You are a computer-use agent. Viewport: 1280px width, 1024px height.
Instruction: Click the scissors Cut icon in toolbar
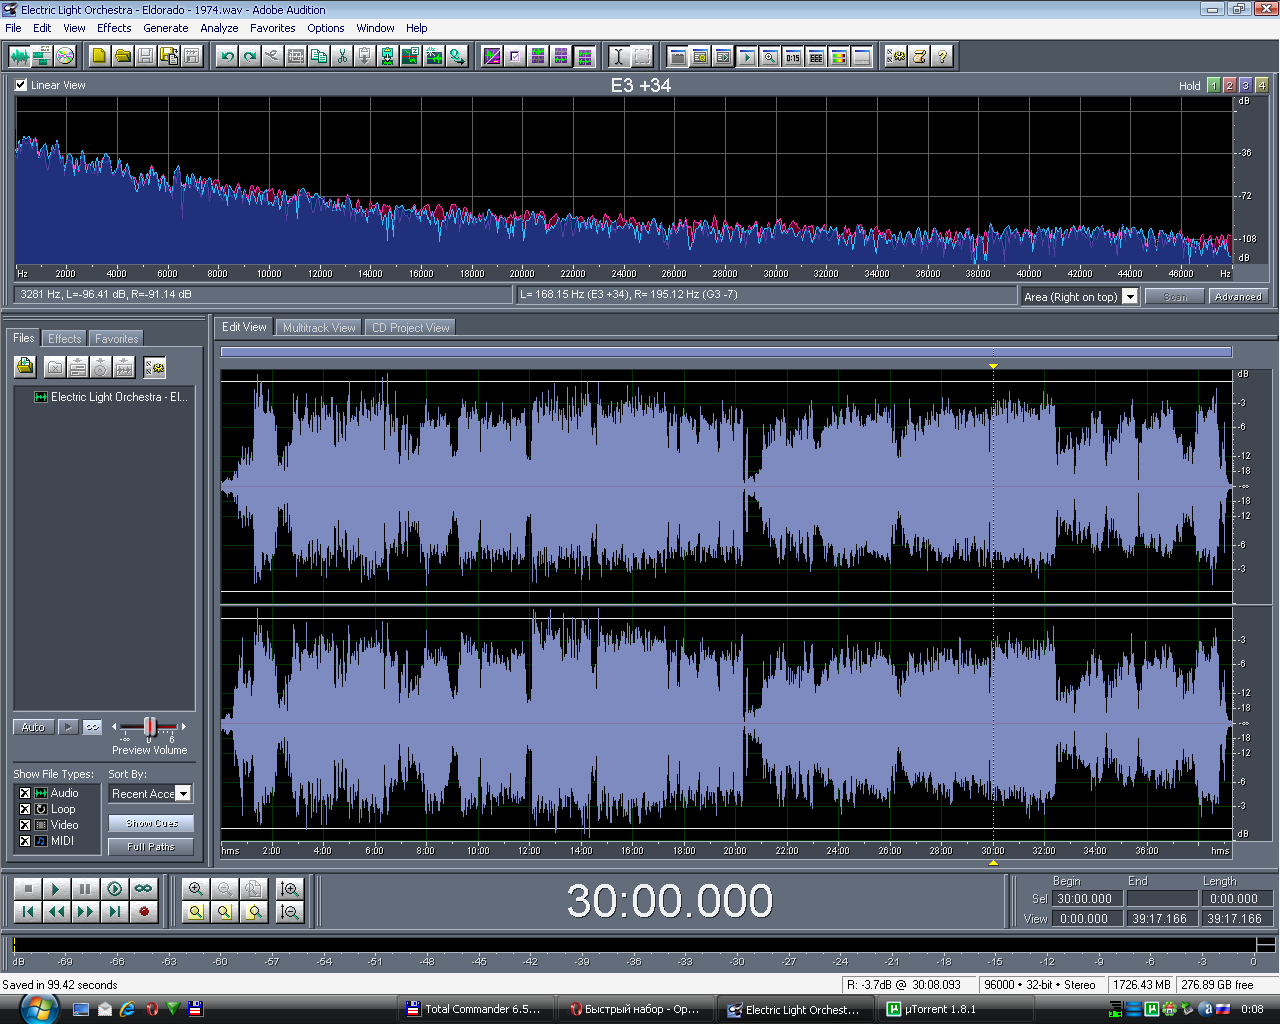click(x=342, y=56)
